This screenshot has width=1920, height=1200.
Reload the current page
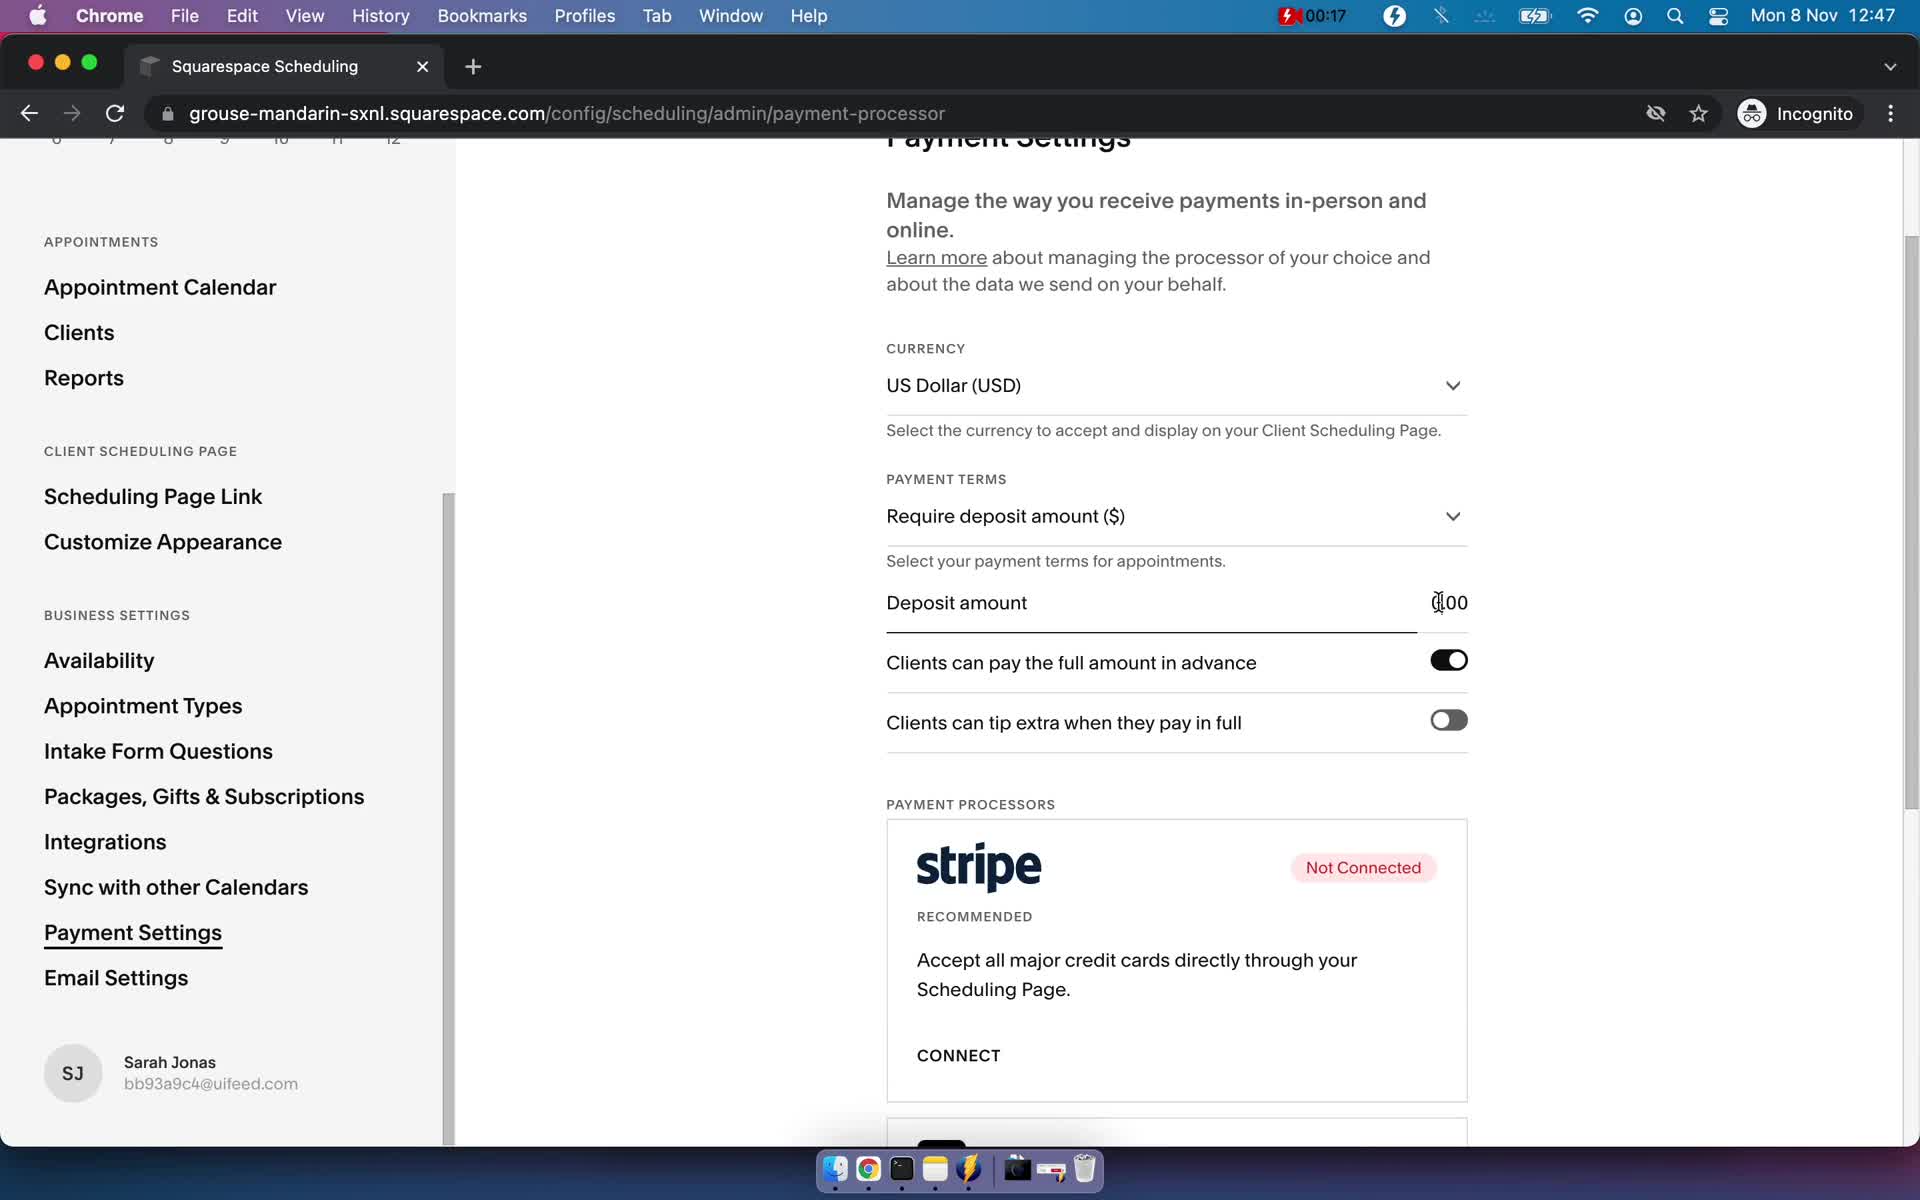[x=115, y=114]
